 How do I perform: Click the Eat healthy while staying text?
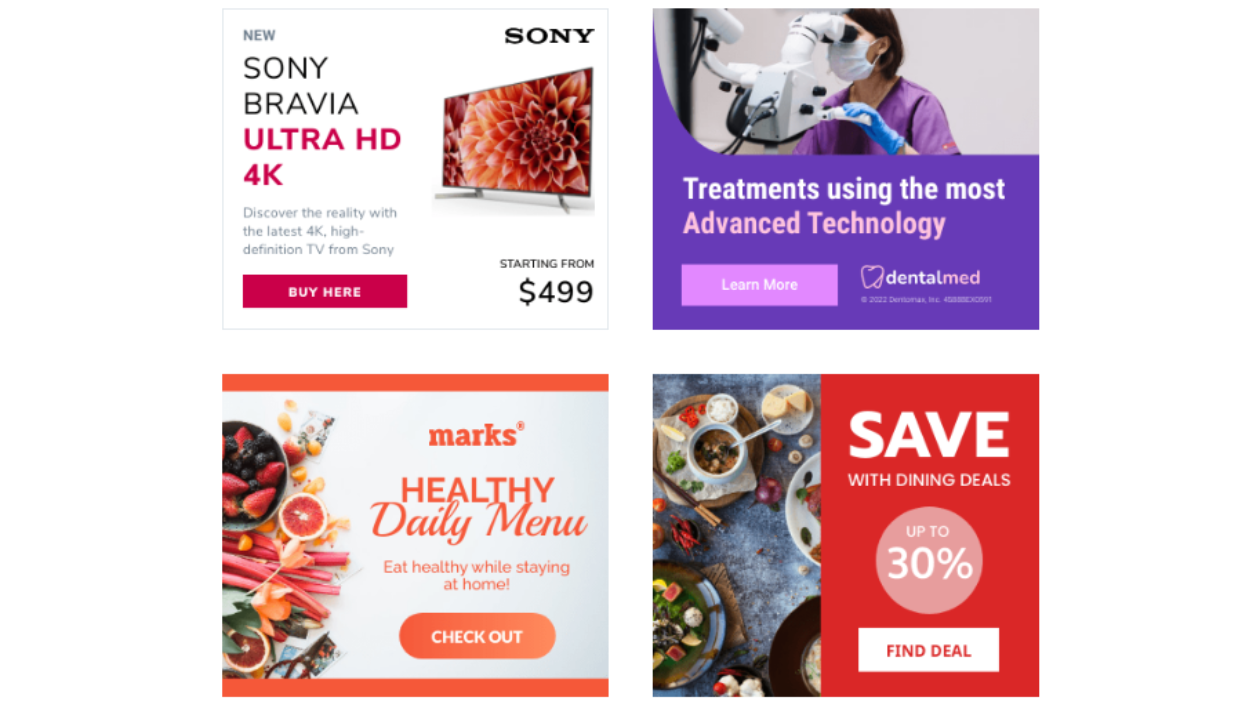point(477,567)
